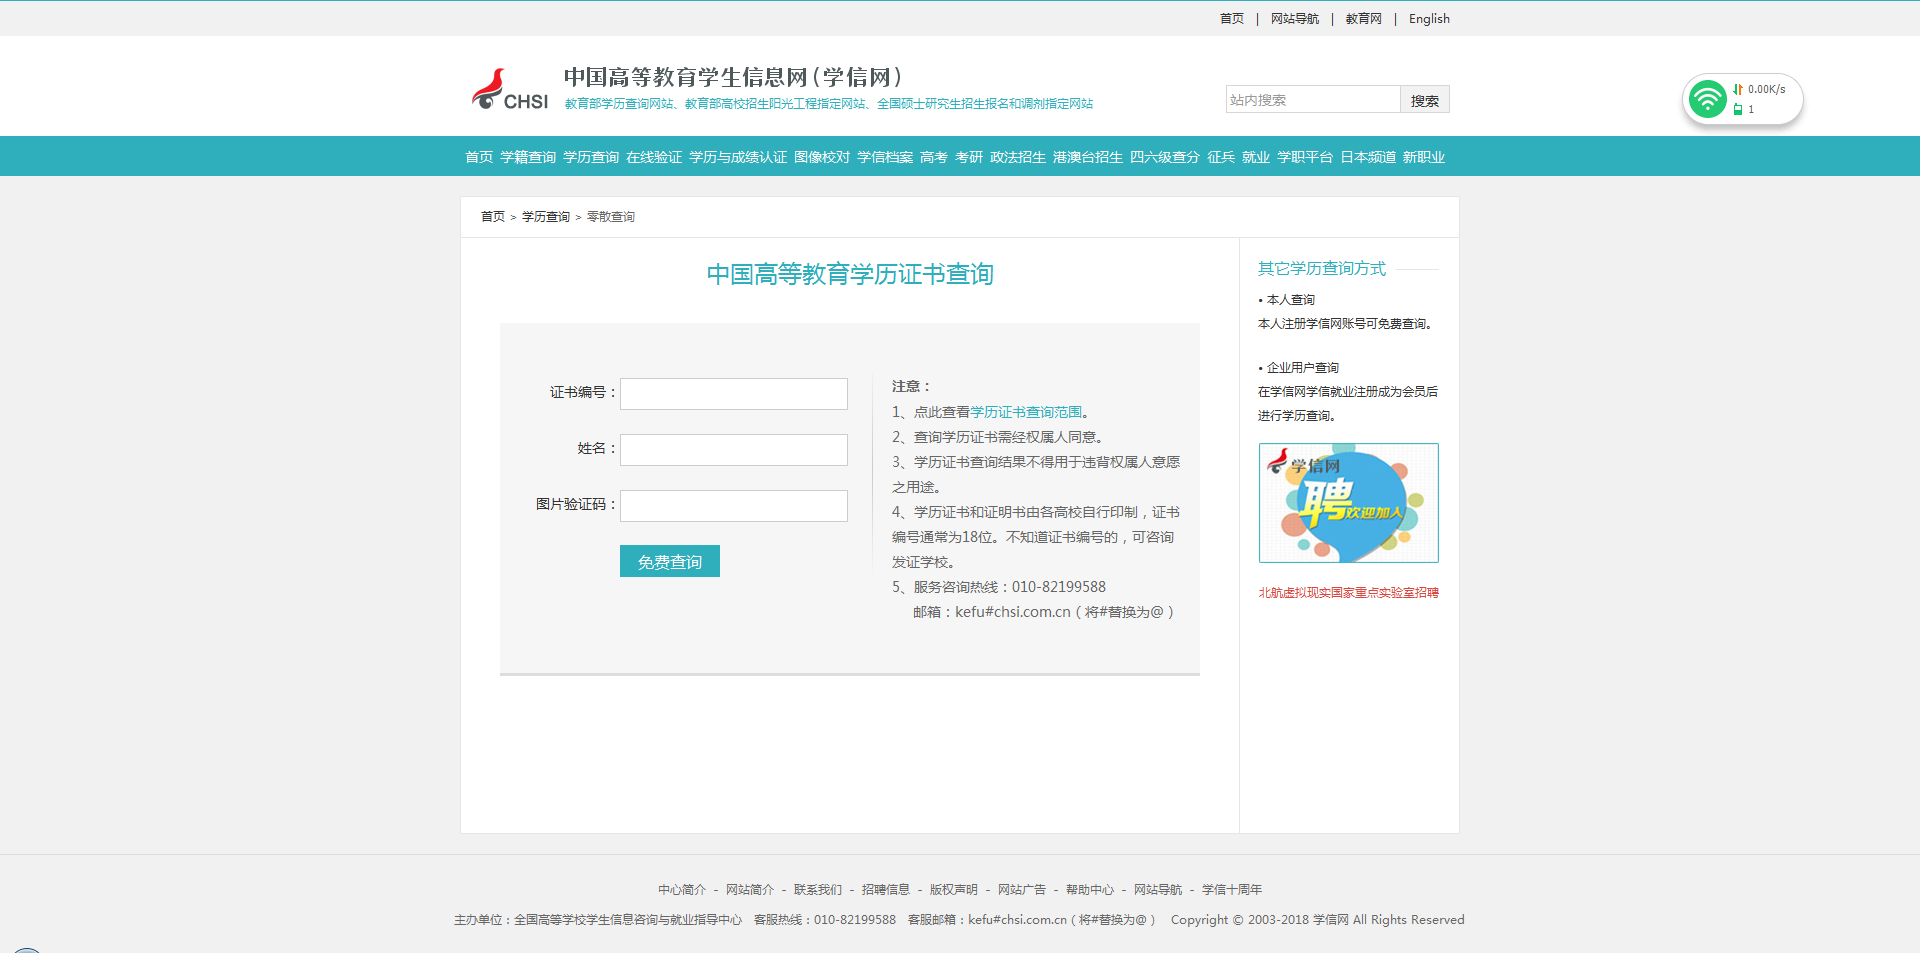Open the 学信网 recruitment banner image
Image resolution: width=1920 pixels, height=953 pixels.
(1348, 503)
